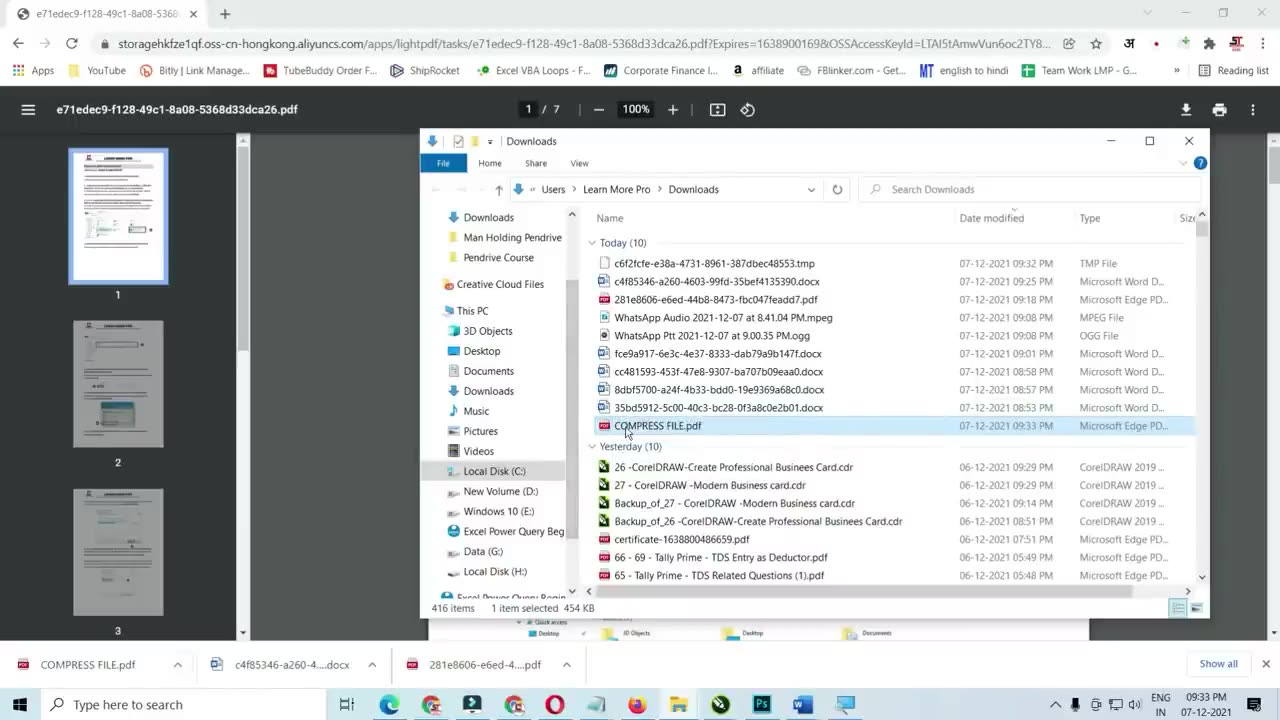1280x720 pixels.
Task: Show more bookmarks with chevron
Action: tap(1176, 71)
